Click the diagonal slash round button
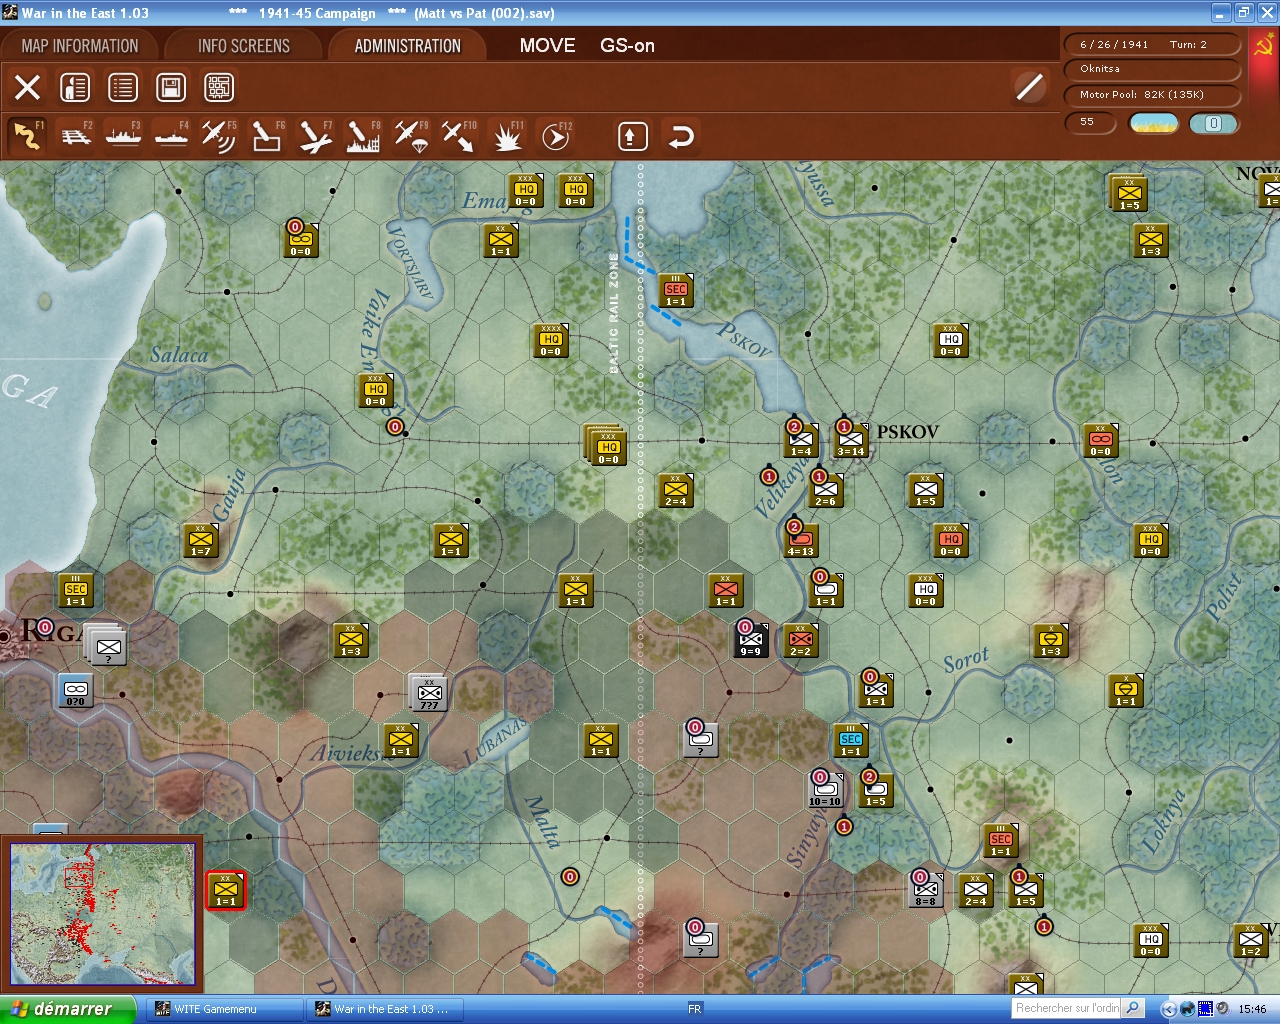Image resolution: width=1280 pixels, height=1024 pixels. [x=1029, y=87]
